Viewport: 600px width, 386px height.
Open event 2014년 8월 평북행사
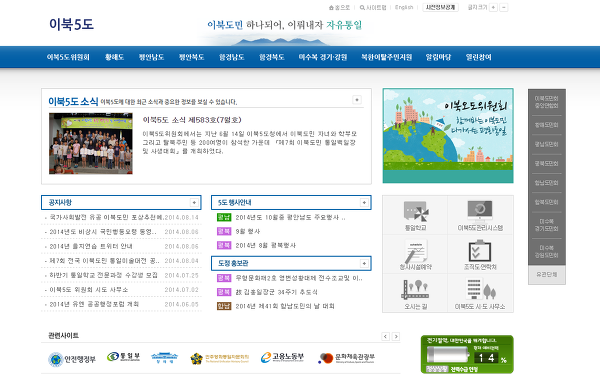pyautogui.click(x=266, y=245)
